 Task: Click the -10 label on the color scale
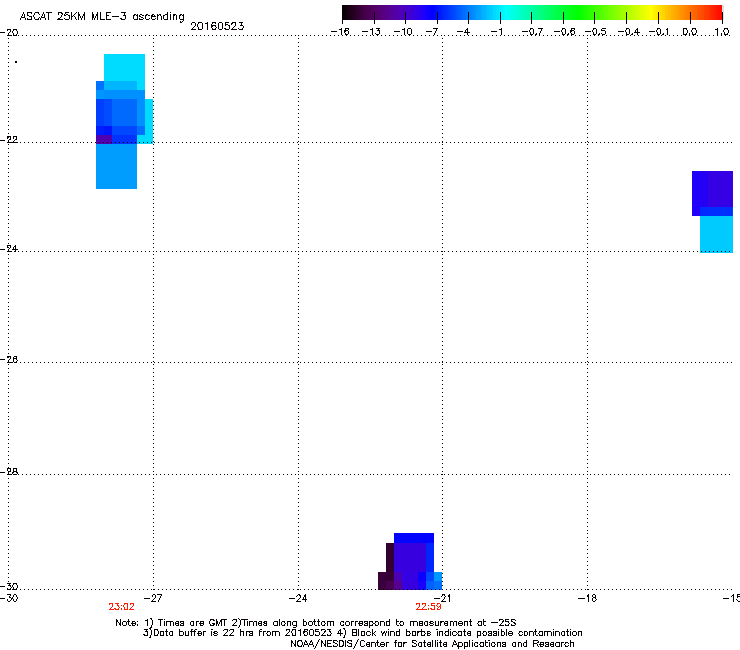coord(403,32)
